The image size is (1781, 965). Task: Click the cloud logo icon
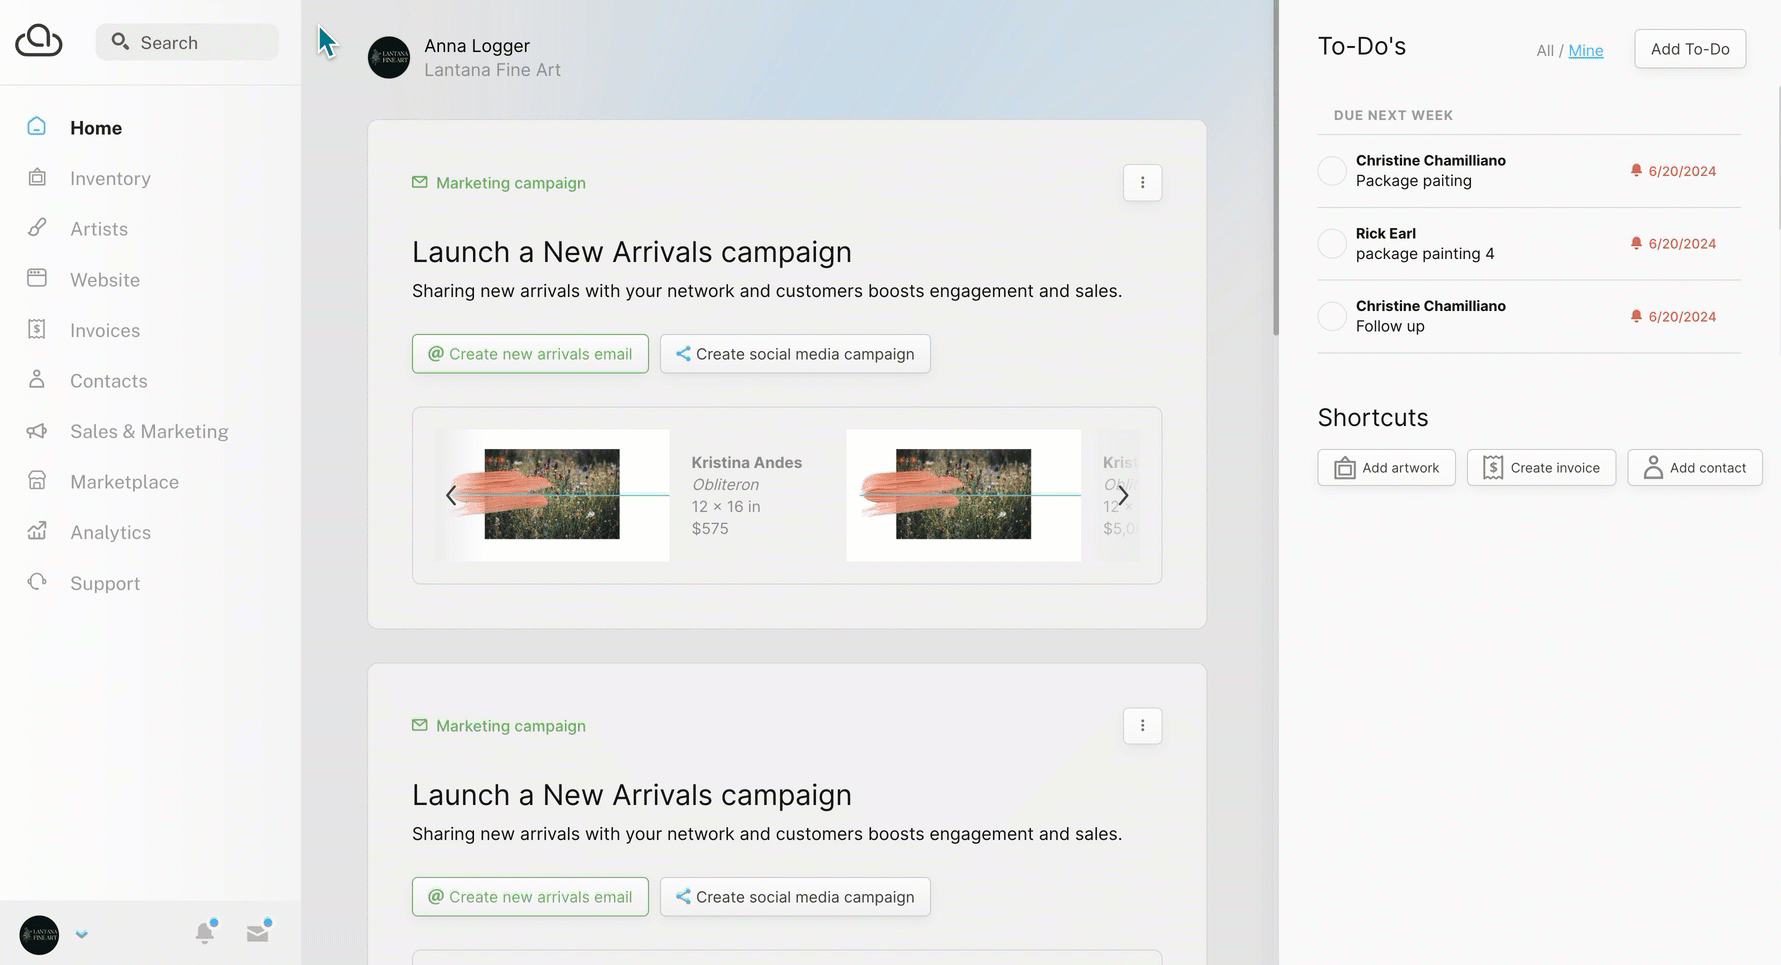coord(39,41)
